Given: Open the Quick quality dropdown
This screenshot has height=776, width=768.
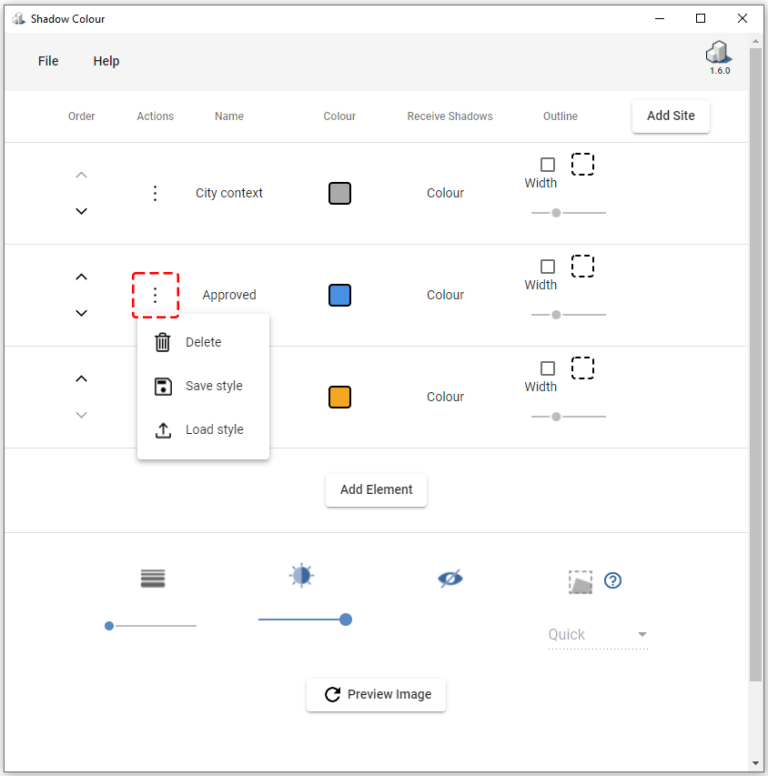Looking at the screenshot, I should [x=598, y=634].
